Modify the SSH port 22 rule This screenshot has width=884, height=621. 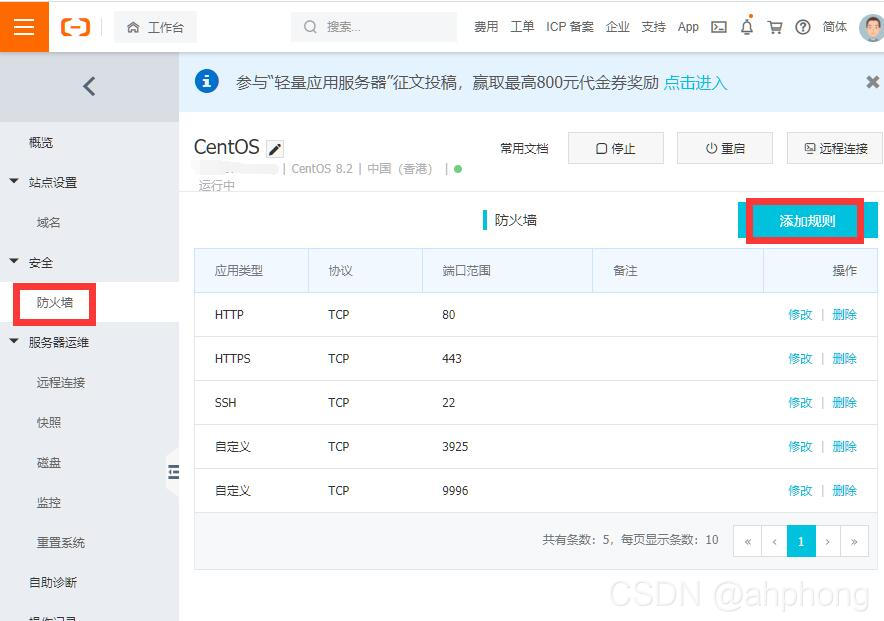(800, 402)
